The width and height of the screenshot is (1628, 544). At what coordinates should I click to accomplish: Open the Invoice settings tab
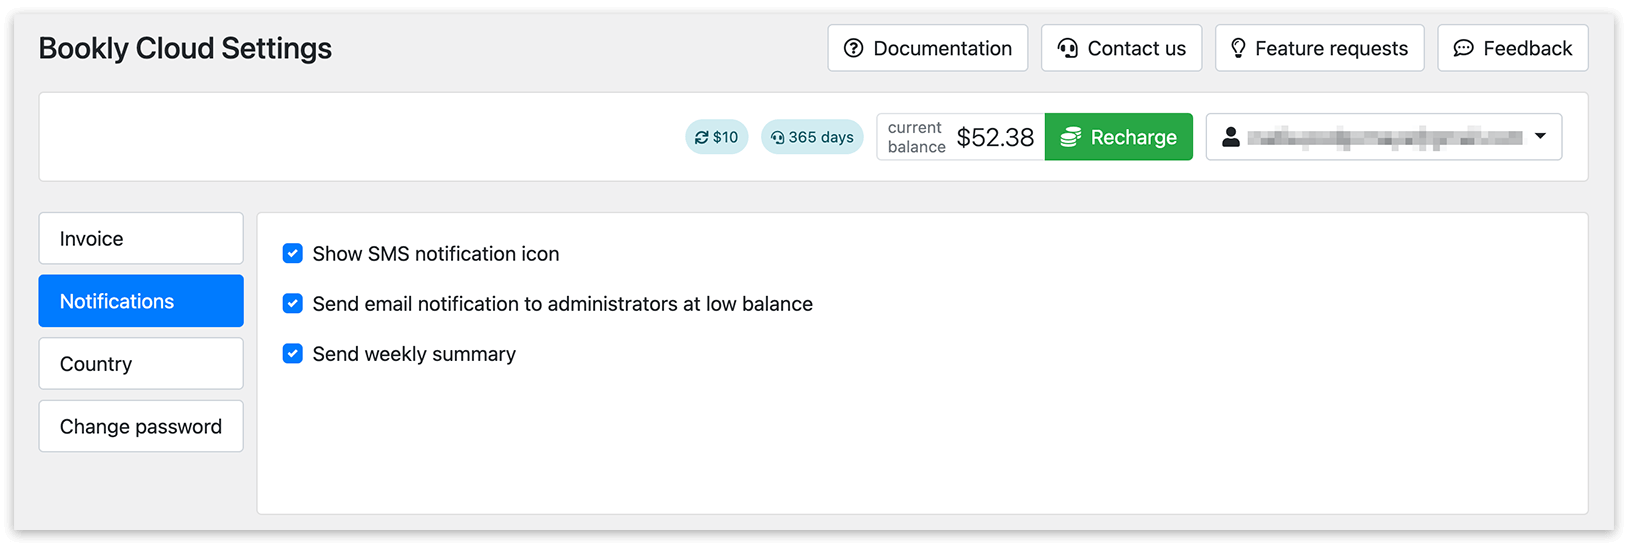[x=141, y=238]
